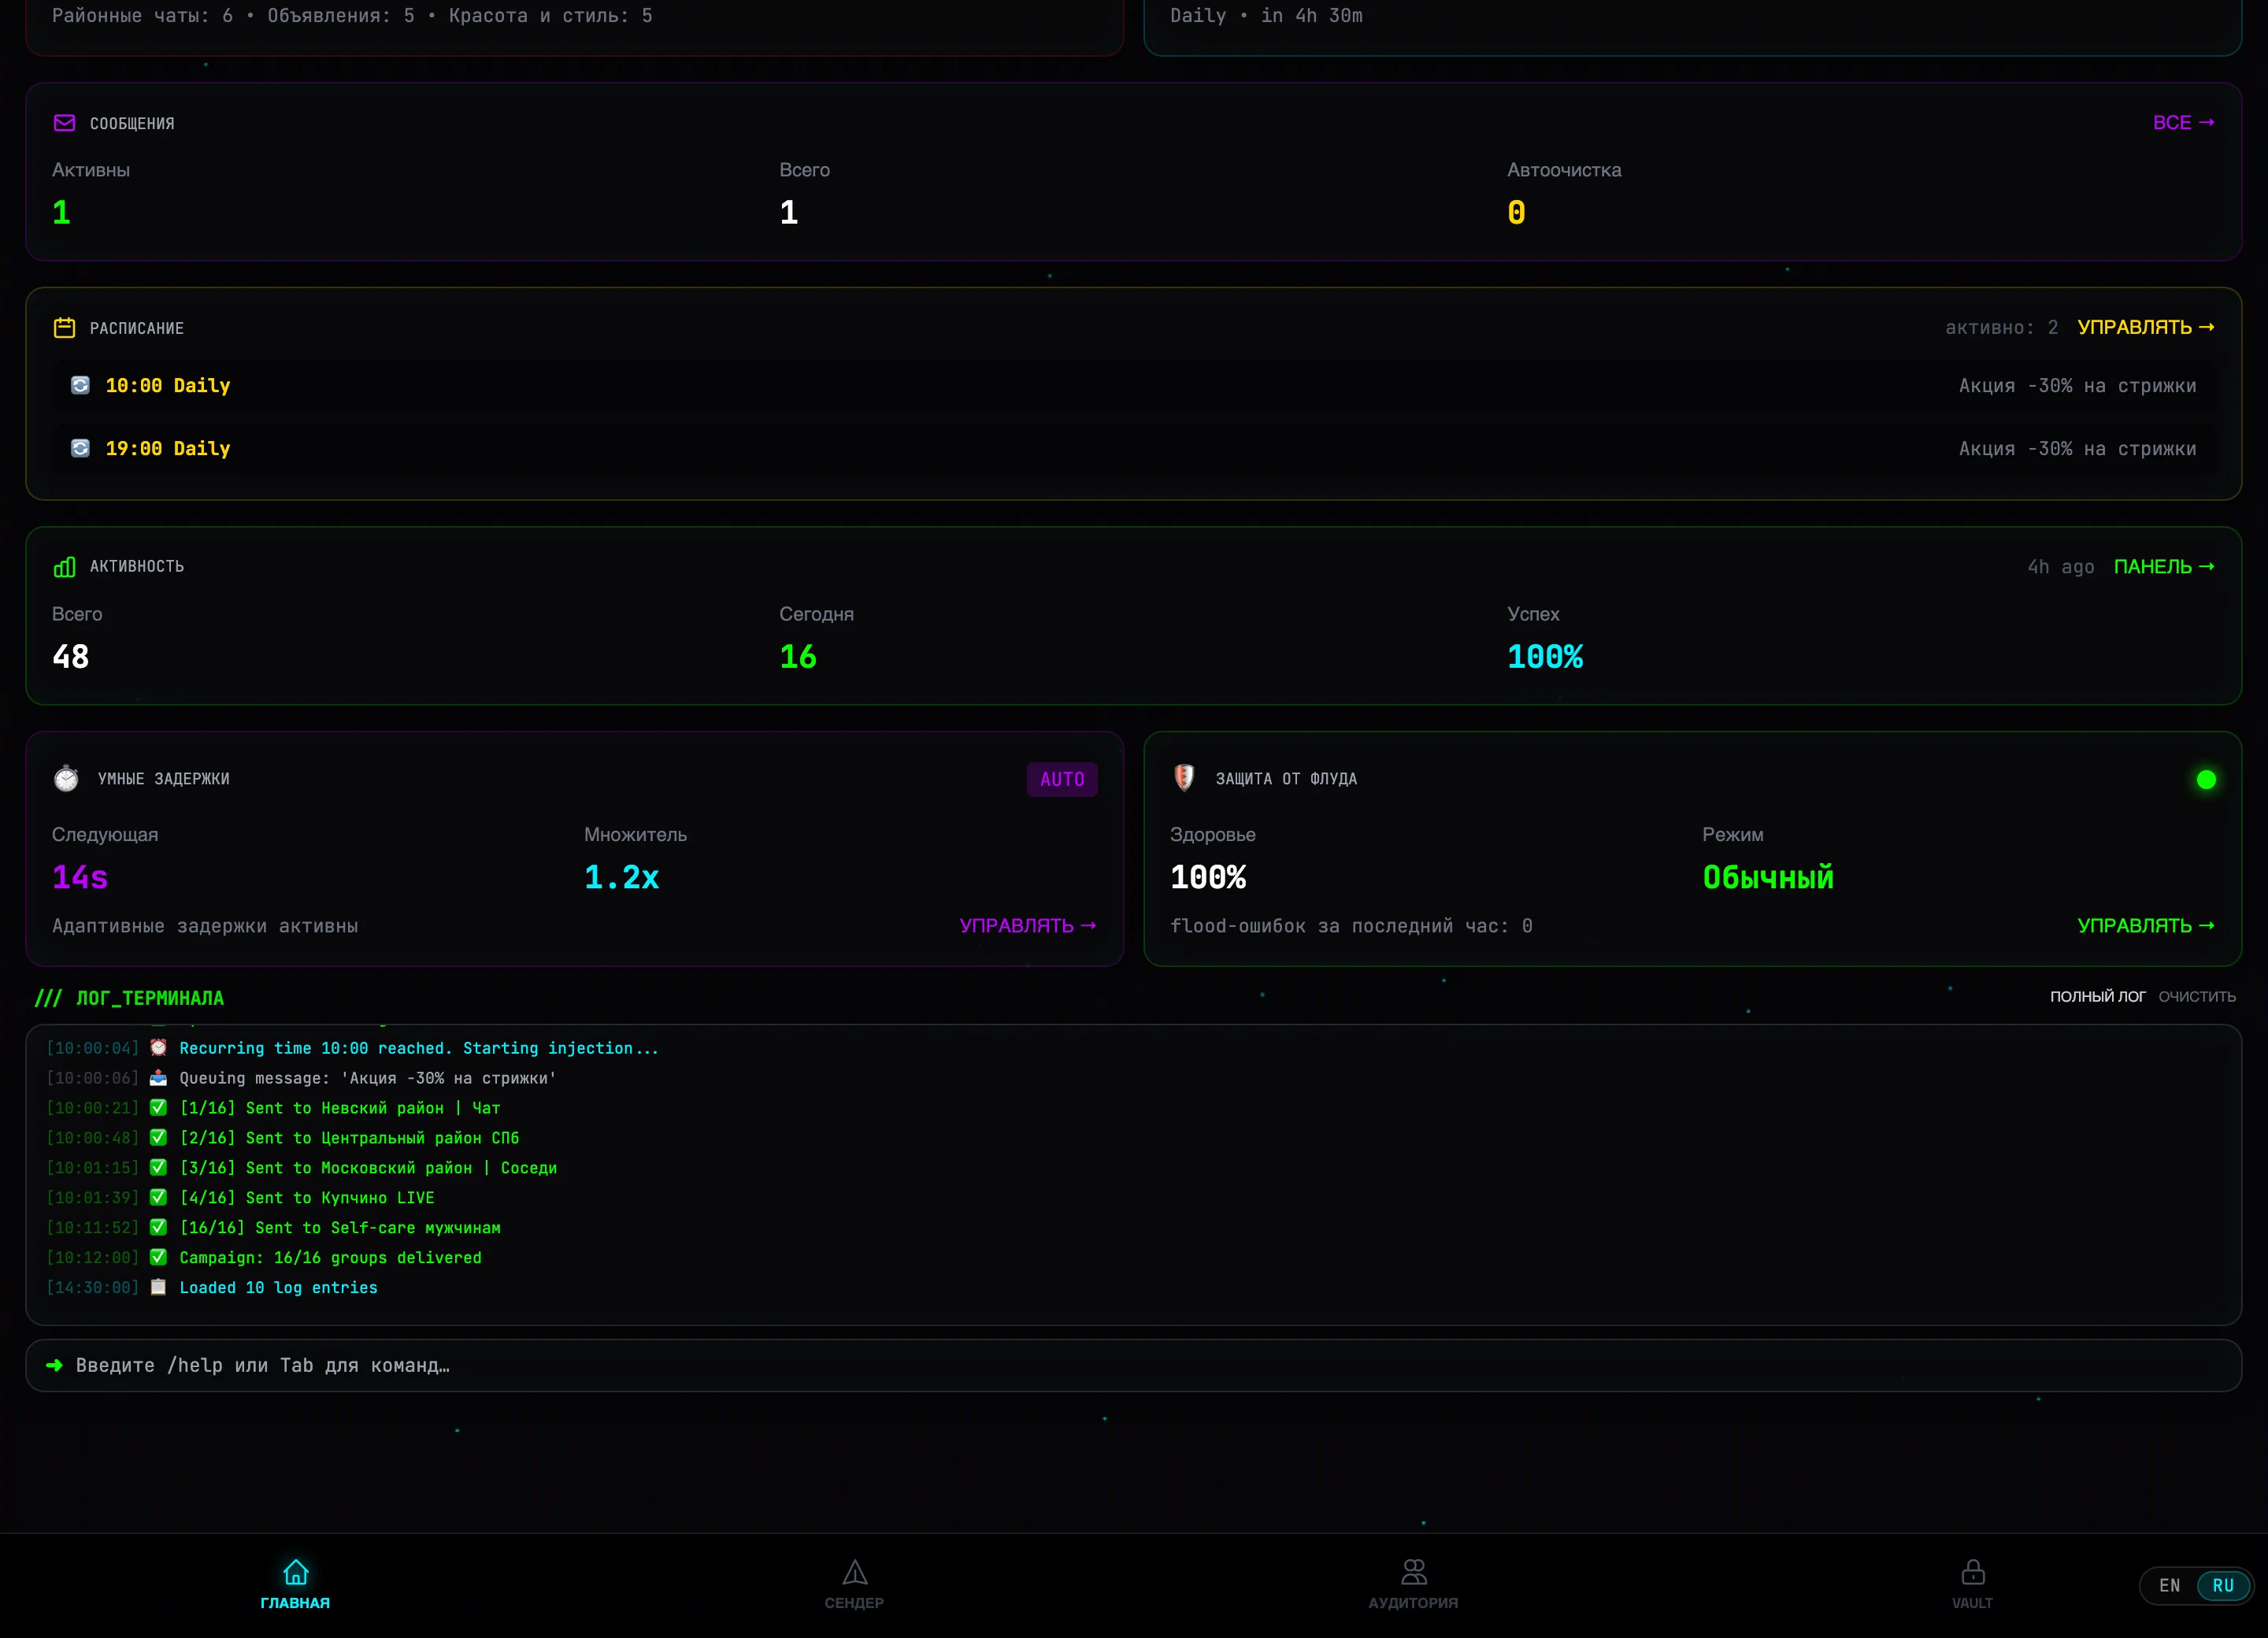Click the envelope icon beside Сообщения
The height and width of the screenshot is (1638, 2268).
[64, 123]
